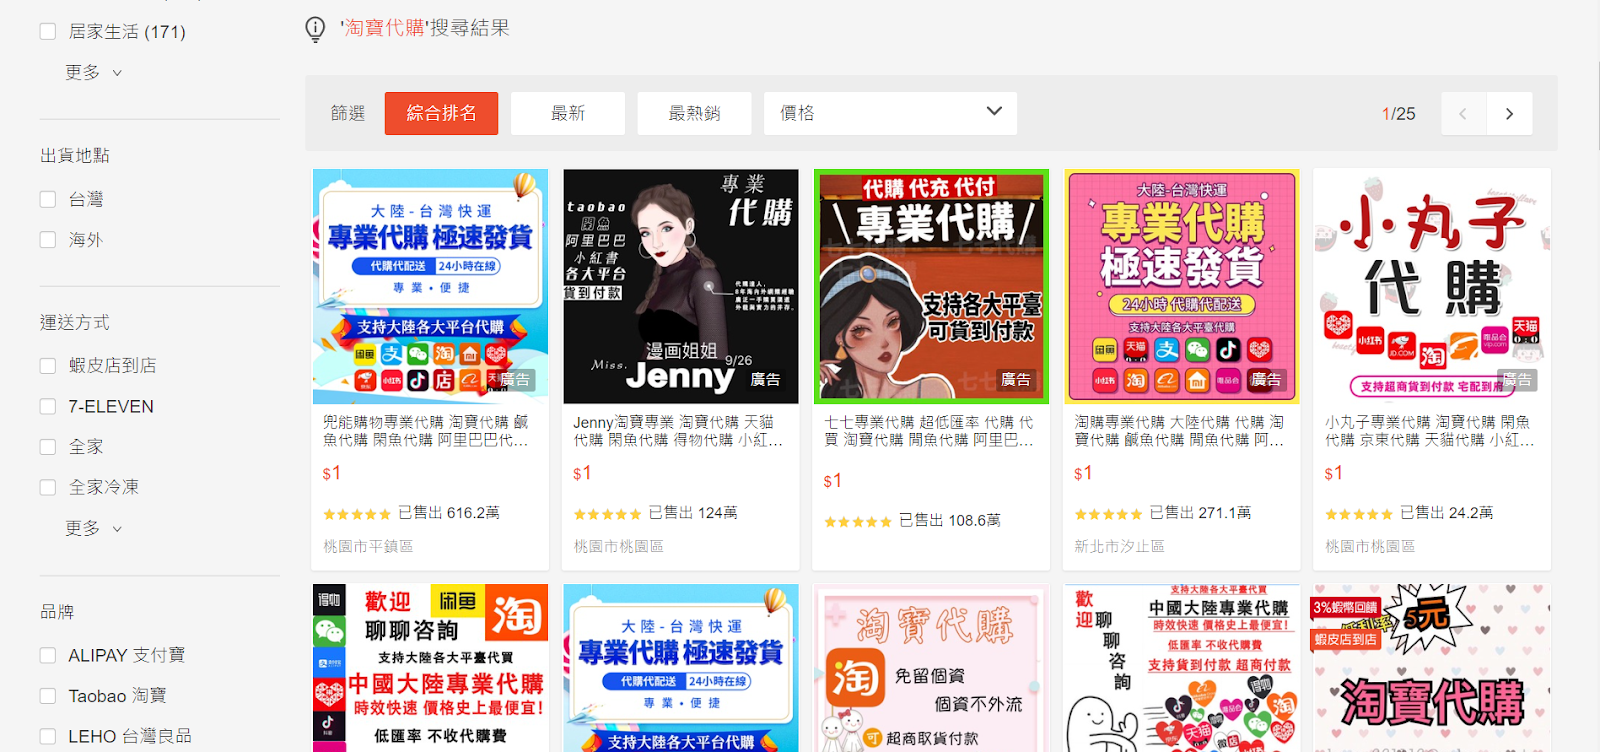Click the 已售出 271.1萬 sold count
The image size is (1600, 752).
point(1200,513)
